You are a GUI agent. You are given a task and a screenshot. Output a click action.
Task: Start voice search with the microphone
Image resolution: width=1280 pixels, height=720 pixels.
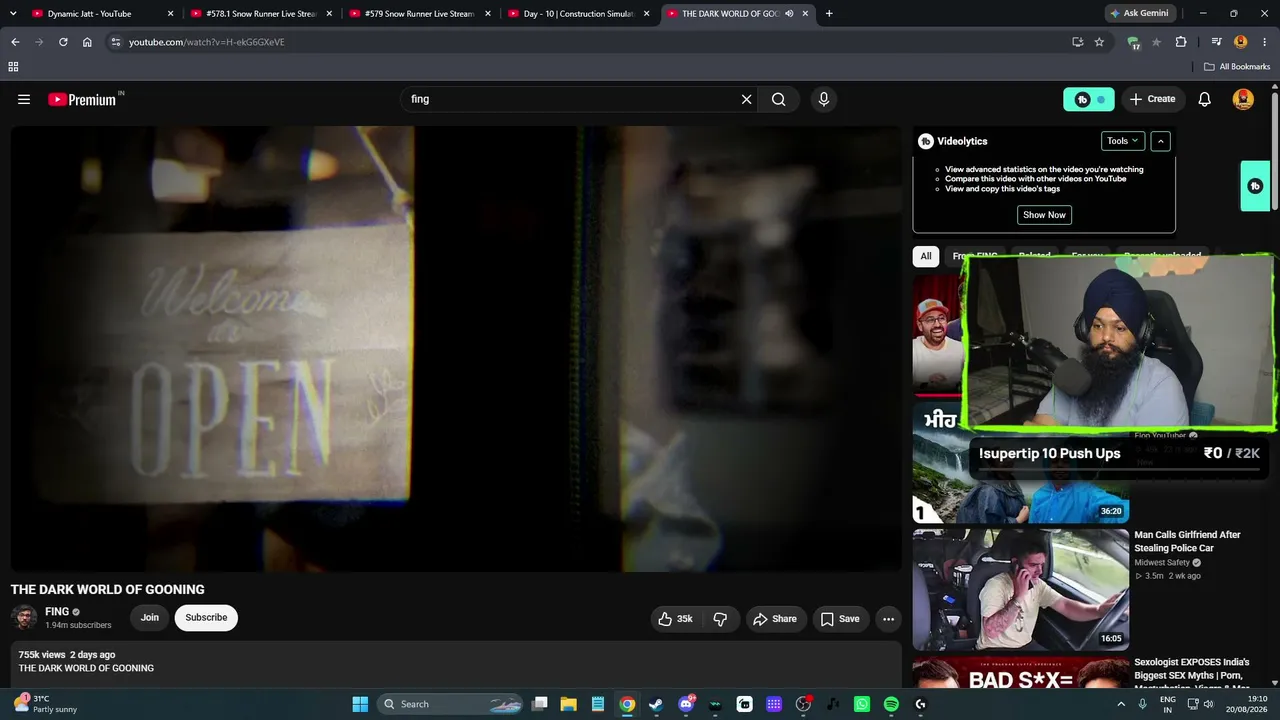[824, 99]
